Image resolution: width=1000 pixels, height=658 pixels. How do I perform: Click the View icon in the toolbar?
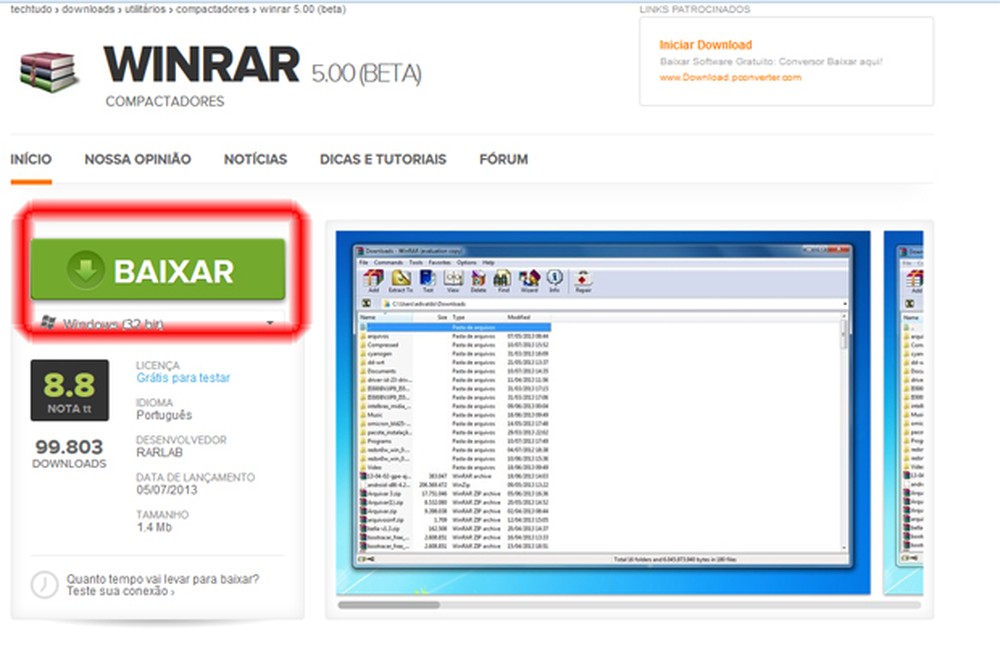click(x=453, y=277)
